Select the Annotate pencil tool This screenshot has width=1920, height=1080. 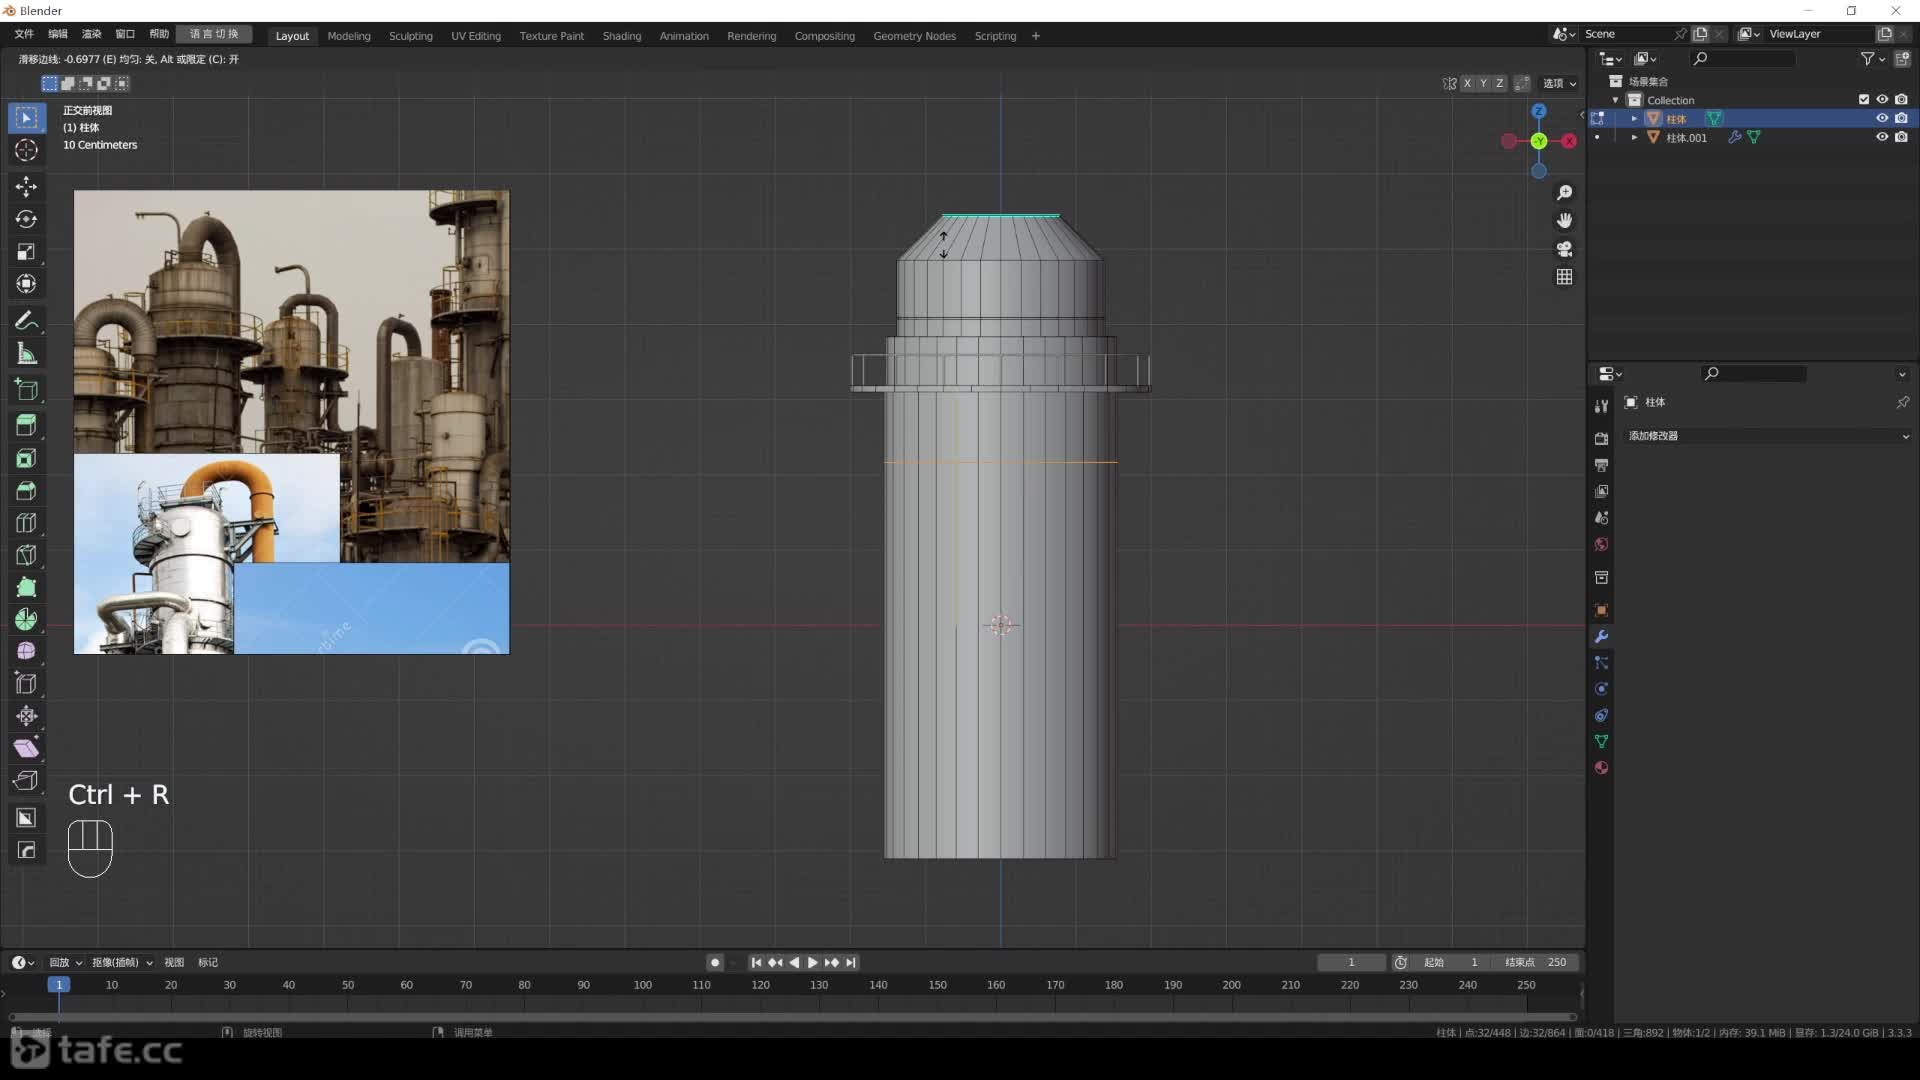click(x=26, y=321)
